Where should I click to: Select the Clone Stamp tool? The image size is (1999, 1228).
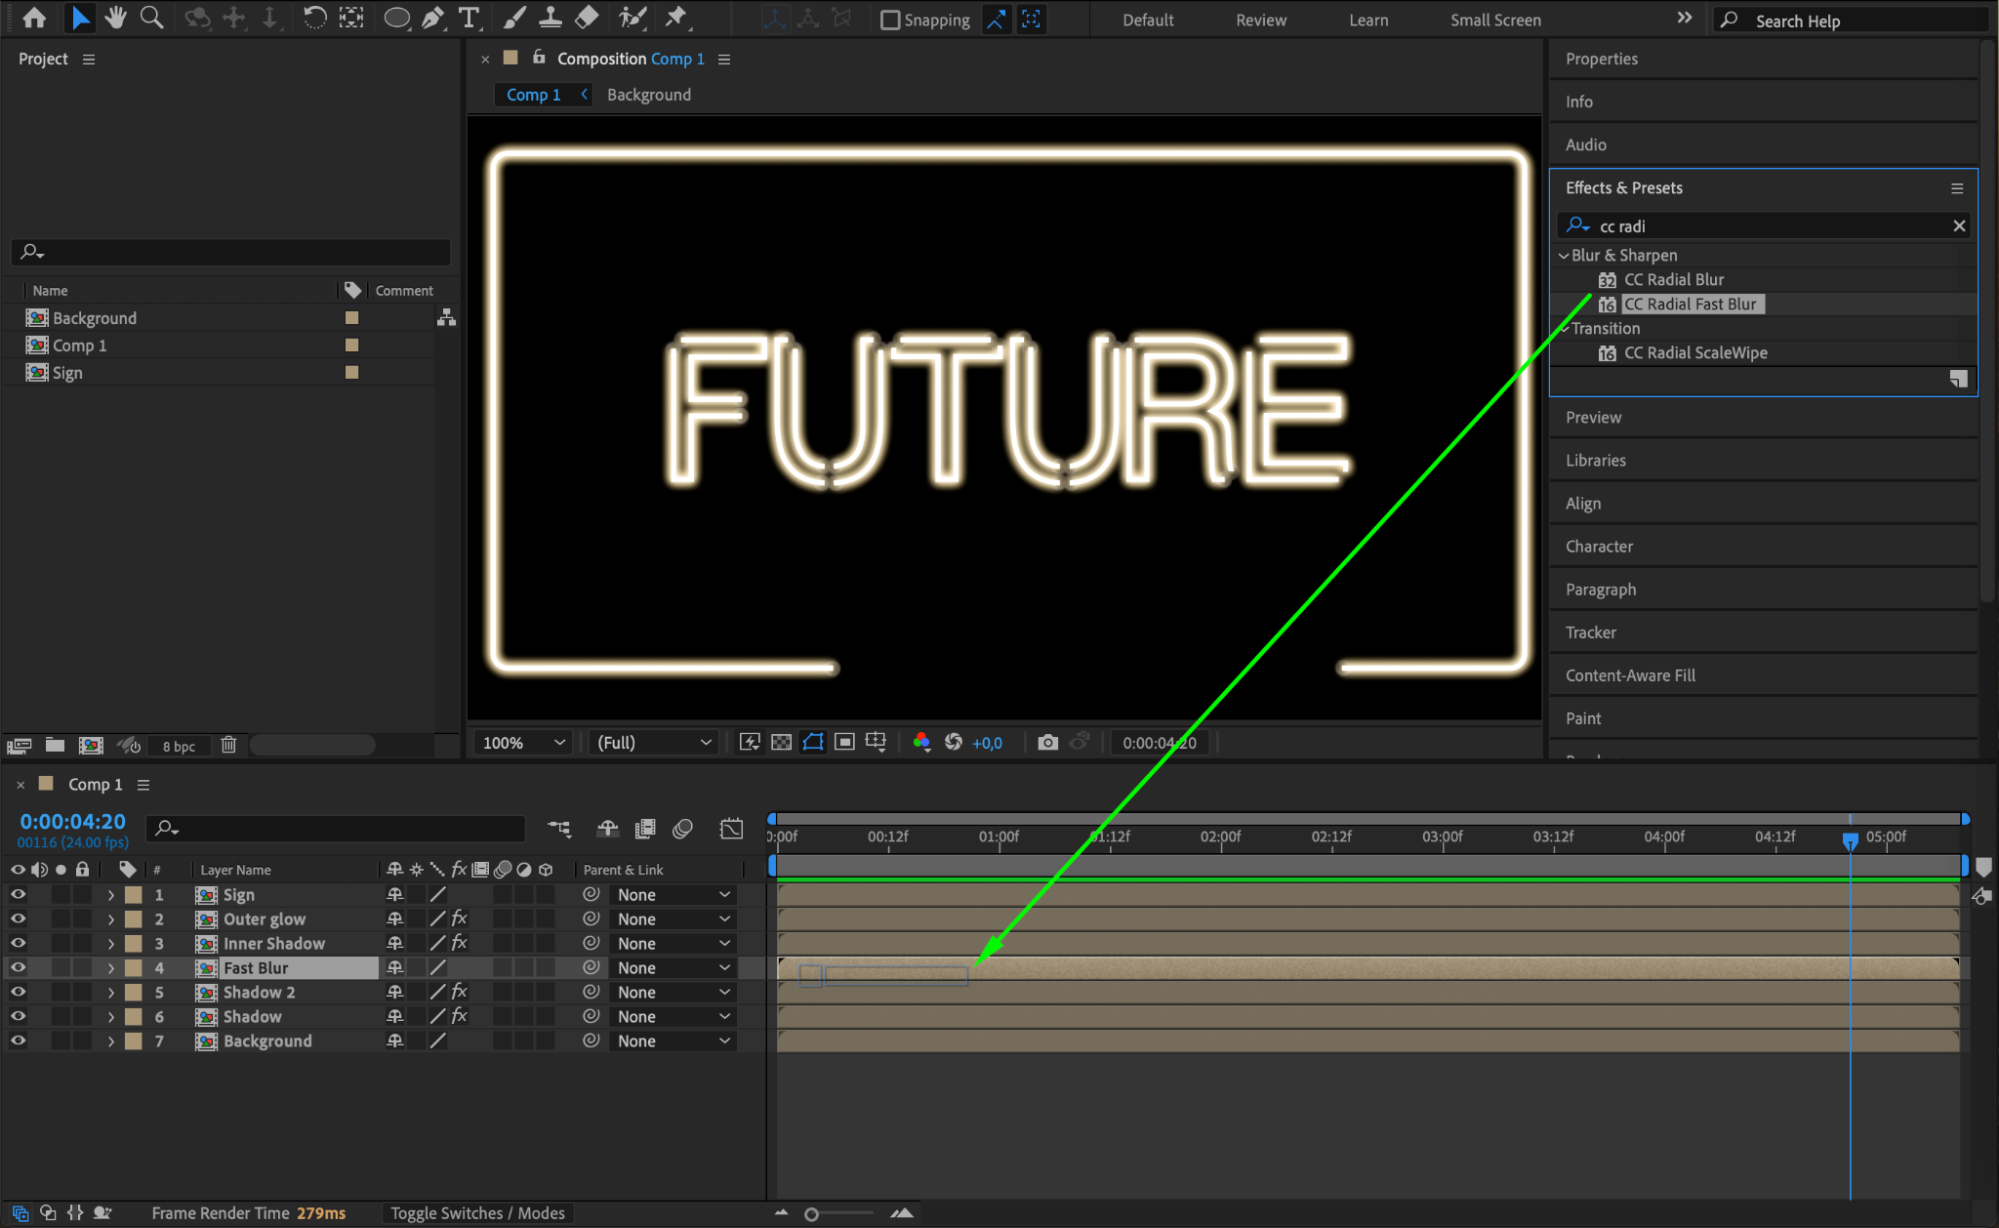coord(550,17)
